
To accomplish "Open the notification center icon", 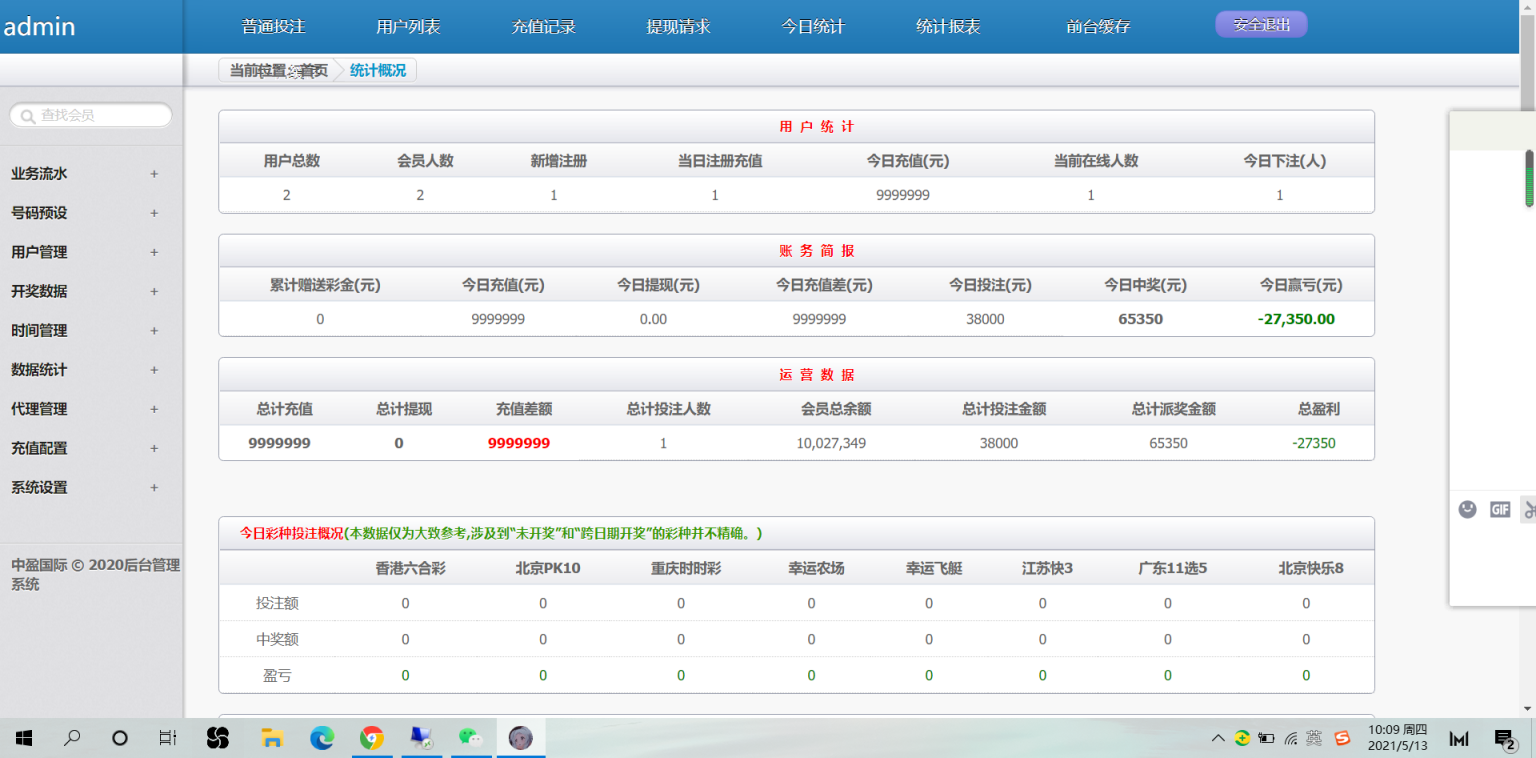I will (x=1505, y=739).
